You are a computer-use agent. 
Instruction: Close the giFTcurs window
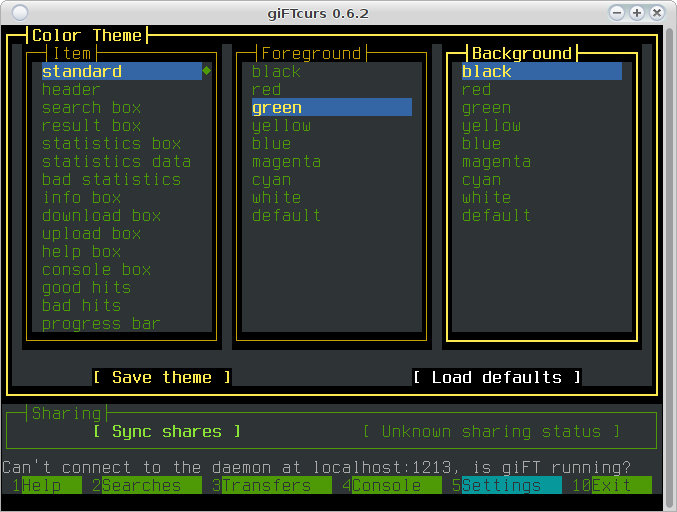coord(657,13)
